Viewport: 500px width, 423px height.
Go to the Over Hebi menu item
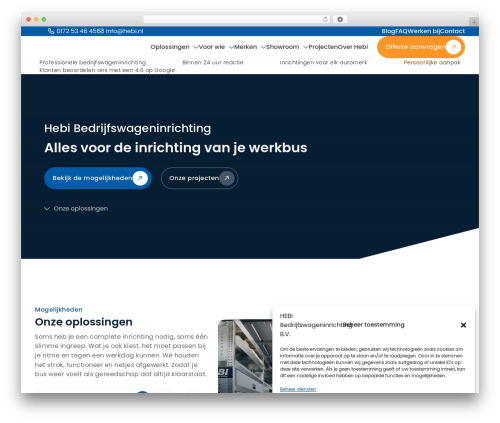coord(353,47)
